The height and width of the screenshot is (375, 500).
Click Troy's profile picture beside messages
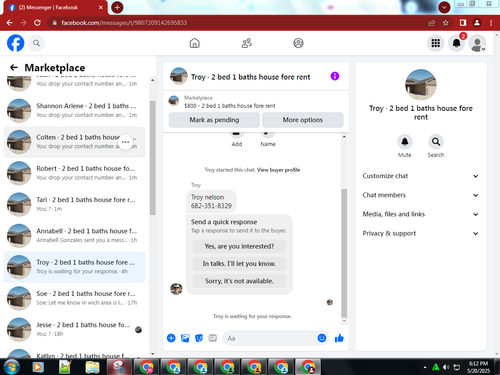click(x=176, y=289)
